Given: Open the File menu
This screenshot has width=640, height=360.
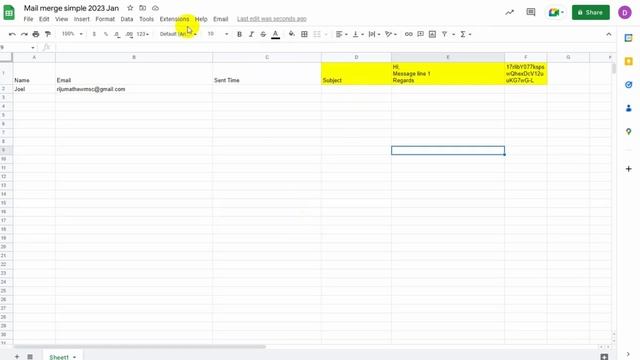Looking at the screenshot, I should (x=28, y=19).
